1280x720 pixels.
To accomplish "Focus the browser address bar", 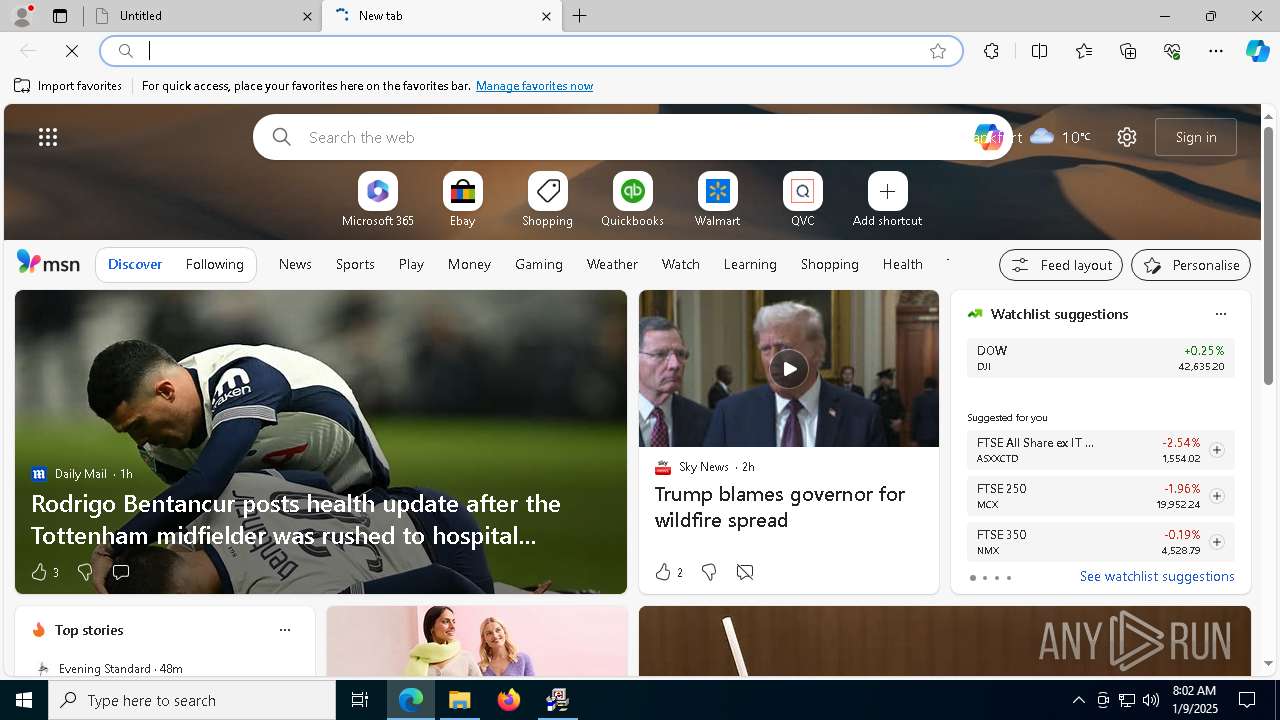I will click(531, 51).
